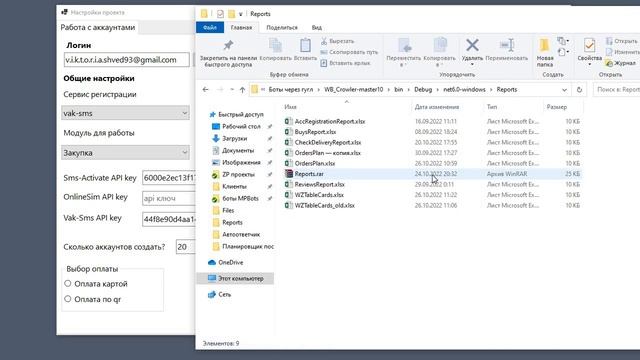The width and height of the screenshot is (640, 360).
Task: Open Рабочий стол in Quick access
Action: 241,127
